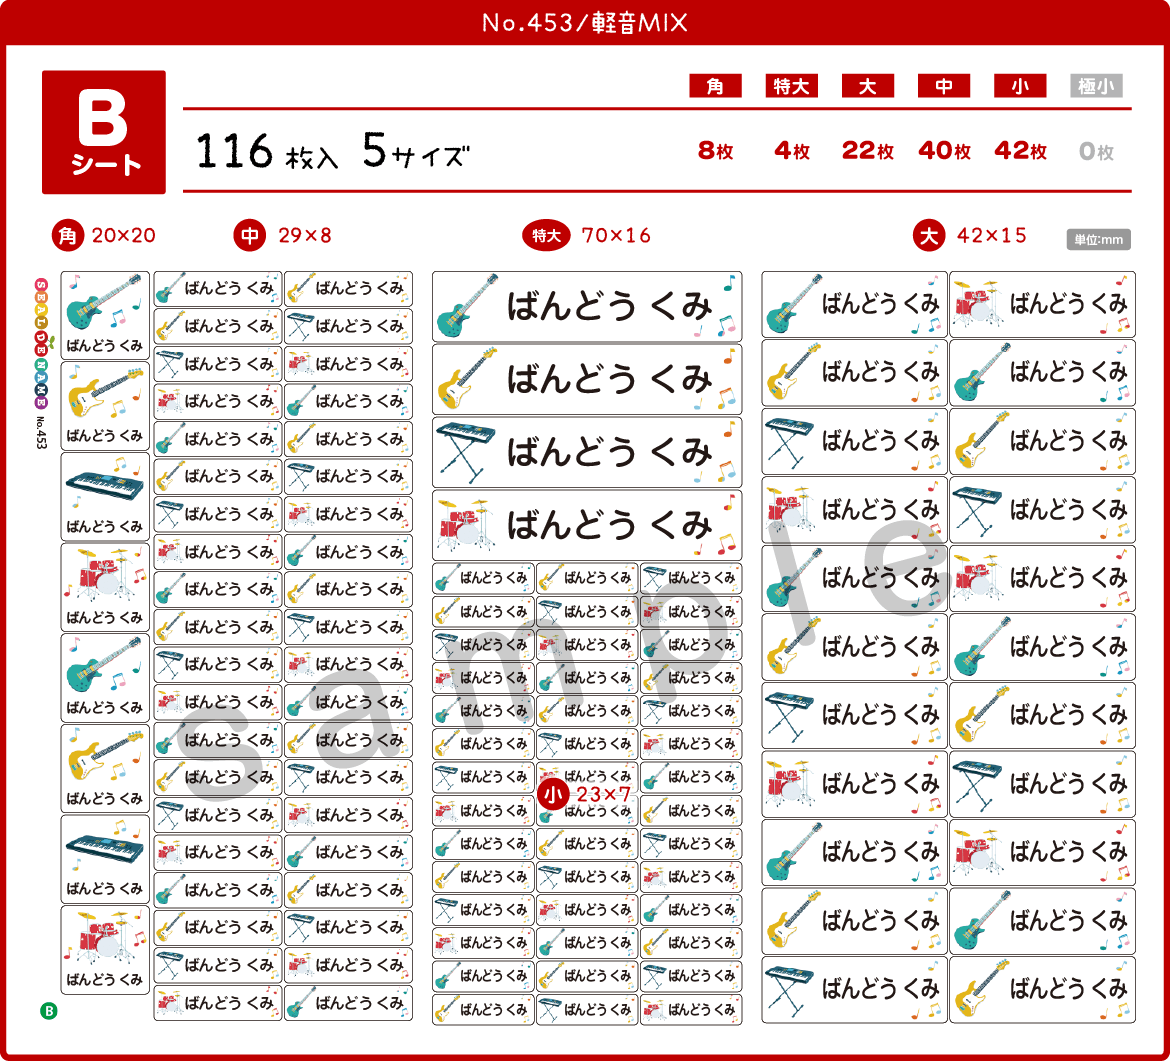Click the teal guitar on the top 70×16 sticker
1170x1061 pixels.
click(467, 306)
